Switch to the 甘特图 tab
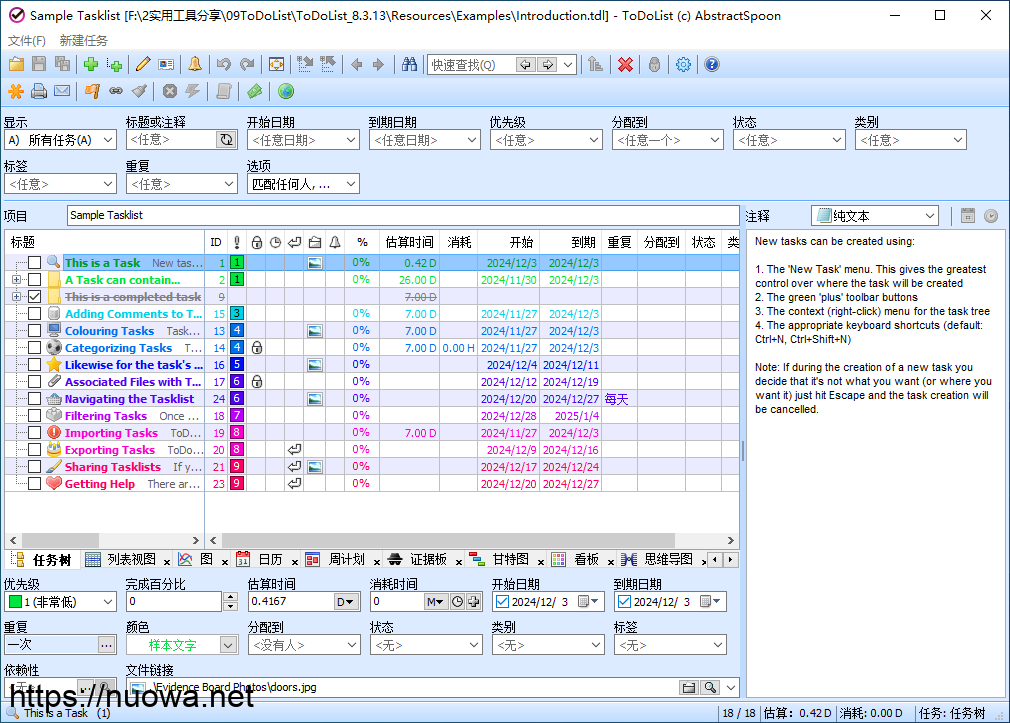1010x723 pixels. point(510,560)
